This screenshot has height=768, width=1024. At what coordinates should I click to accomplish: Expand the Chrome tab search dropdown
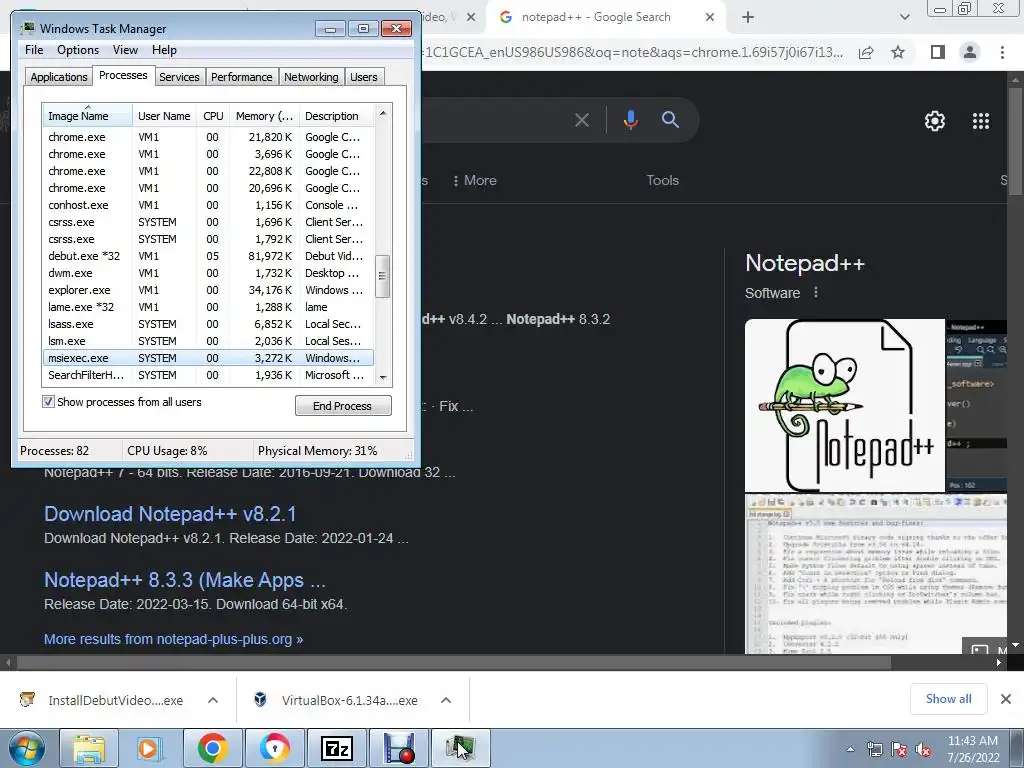pos(904,18)
